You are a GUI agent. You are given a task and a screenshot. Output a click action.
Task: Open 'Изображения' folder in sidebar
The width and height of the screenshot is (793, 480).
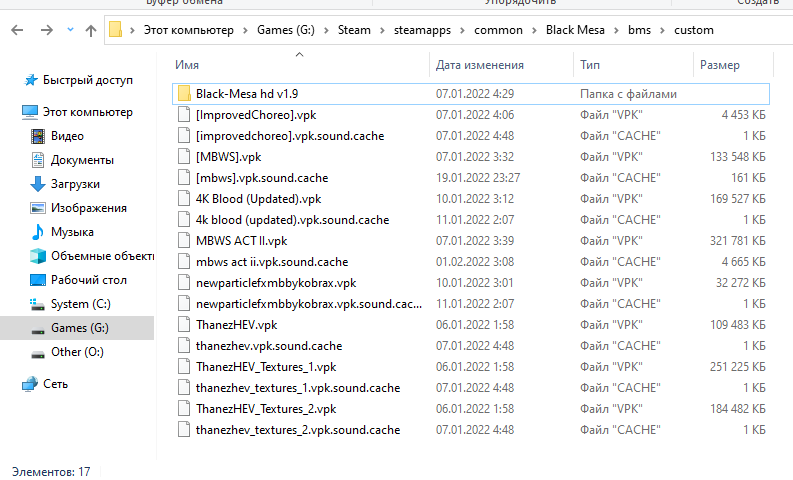pos(89,208)
